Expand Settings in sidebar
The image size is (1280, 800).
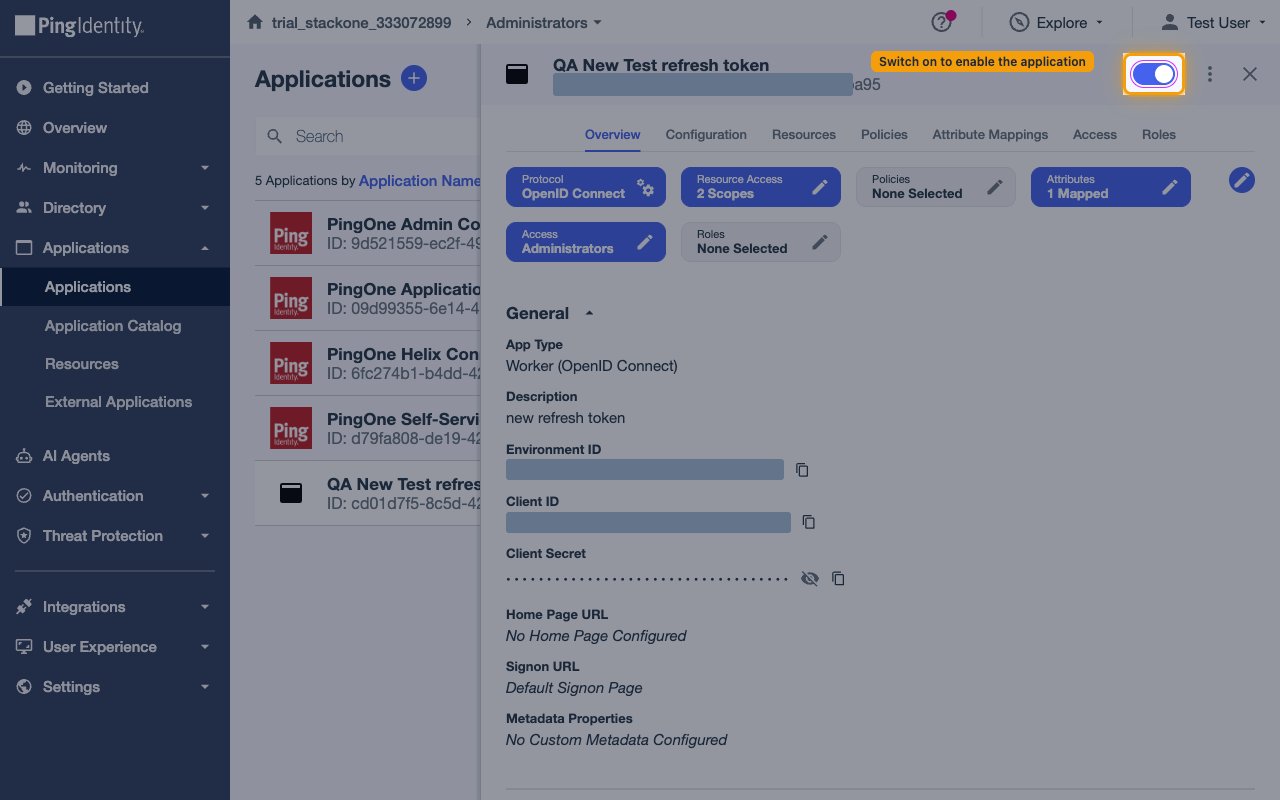115,687
